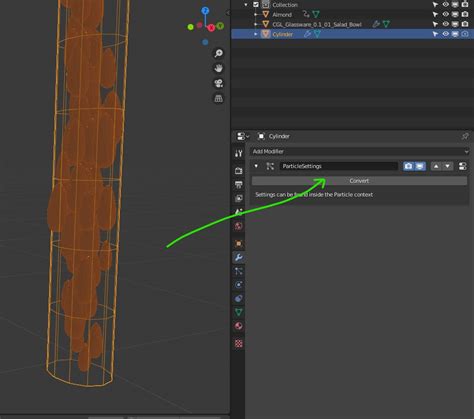The width and height of the screenshot is (474, 419).
Task: Open the properties editor type dropdown
Action: click(243, 136)
